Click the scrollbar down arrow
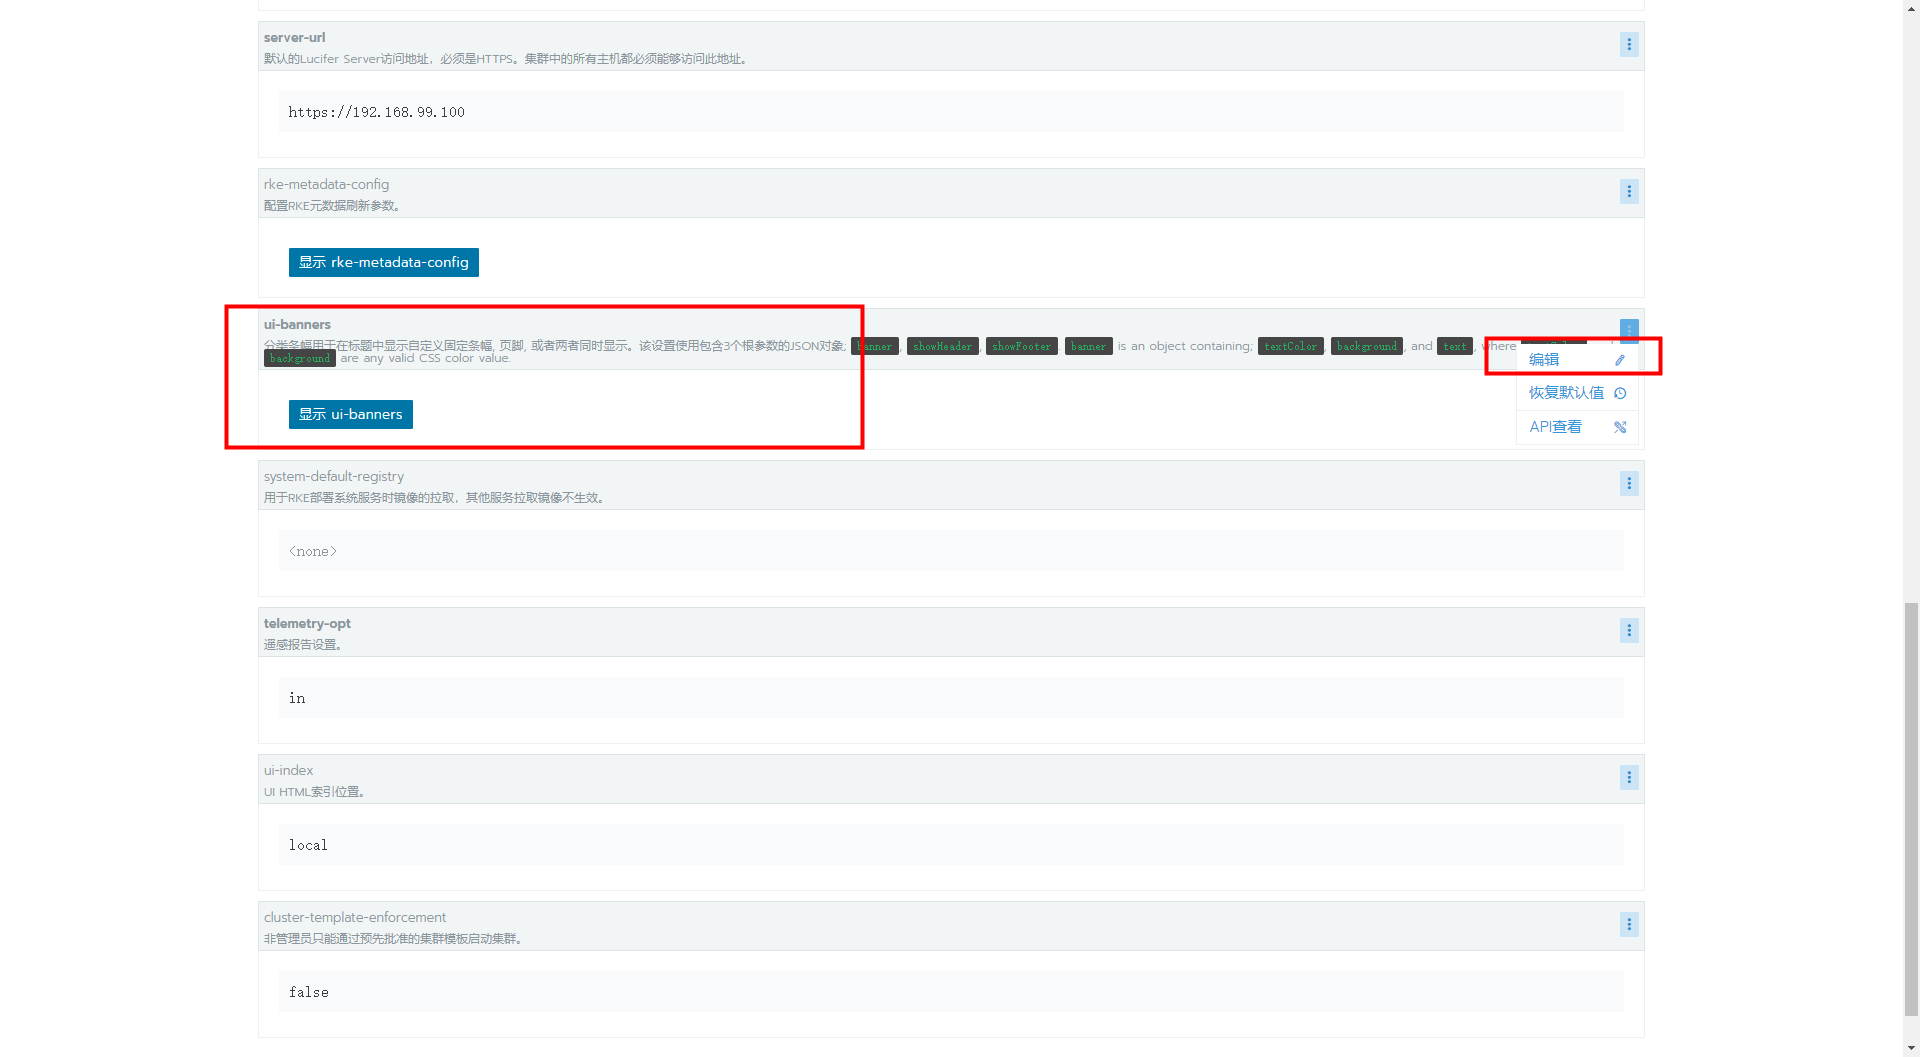This screenshot has width=1920, height=1057. tap(1911, 1048)
